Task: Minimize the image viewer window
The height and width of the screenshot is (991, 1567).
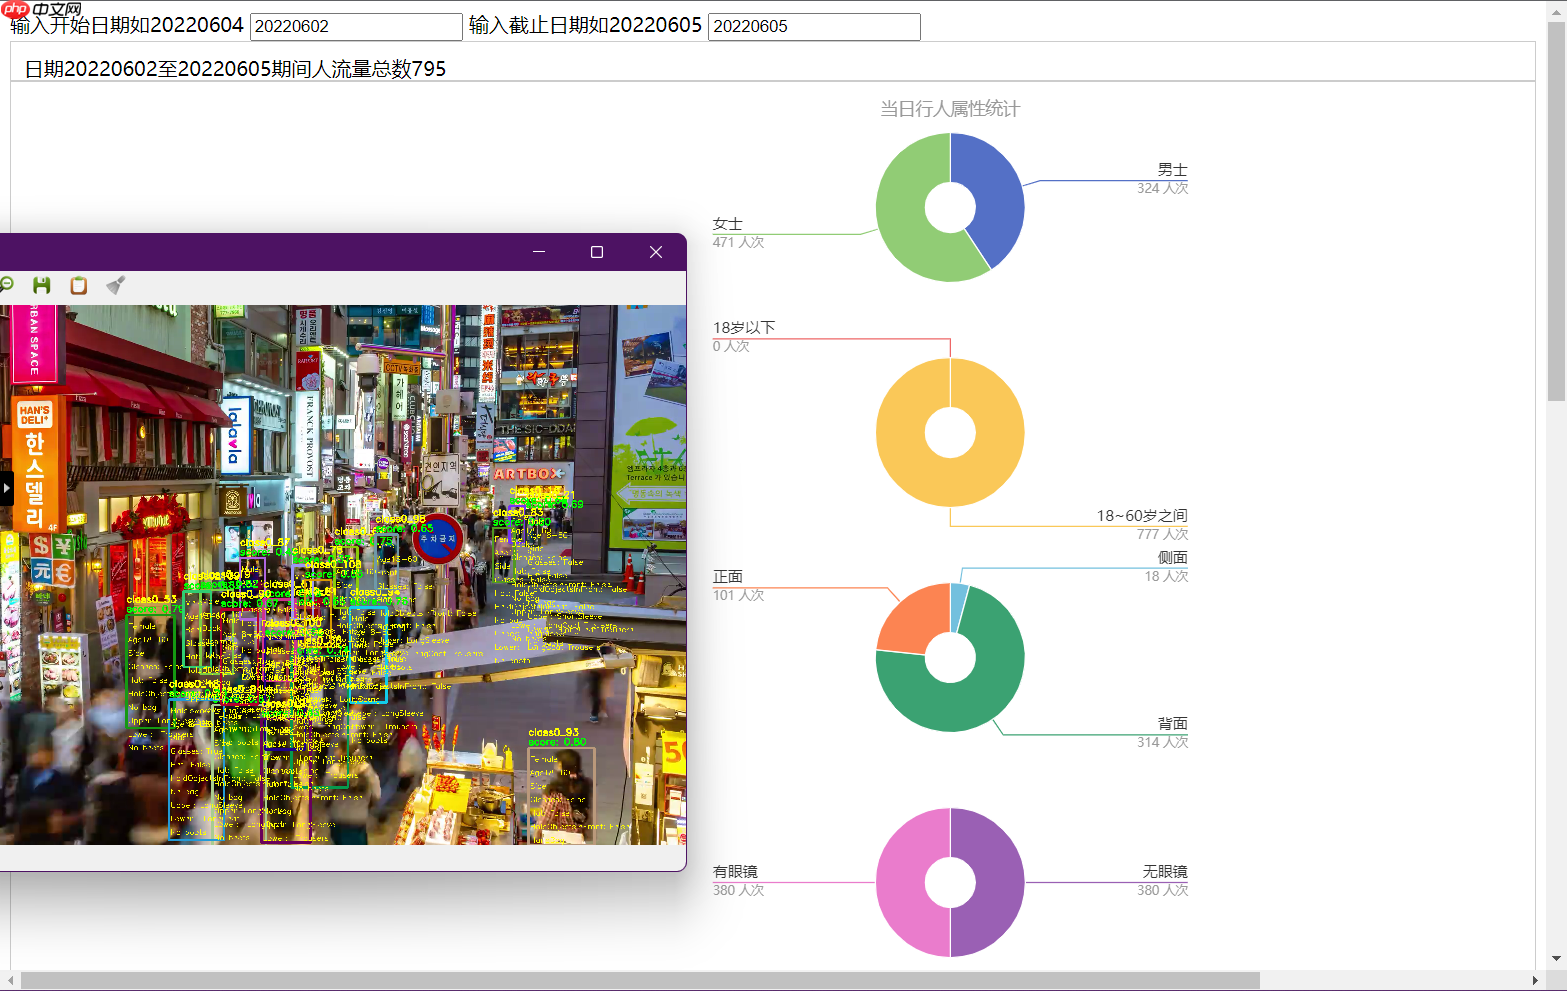Action: (539, 252)
